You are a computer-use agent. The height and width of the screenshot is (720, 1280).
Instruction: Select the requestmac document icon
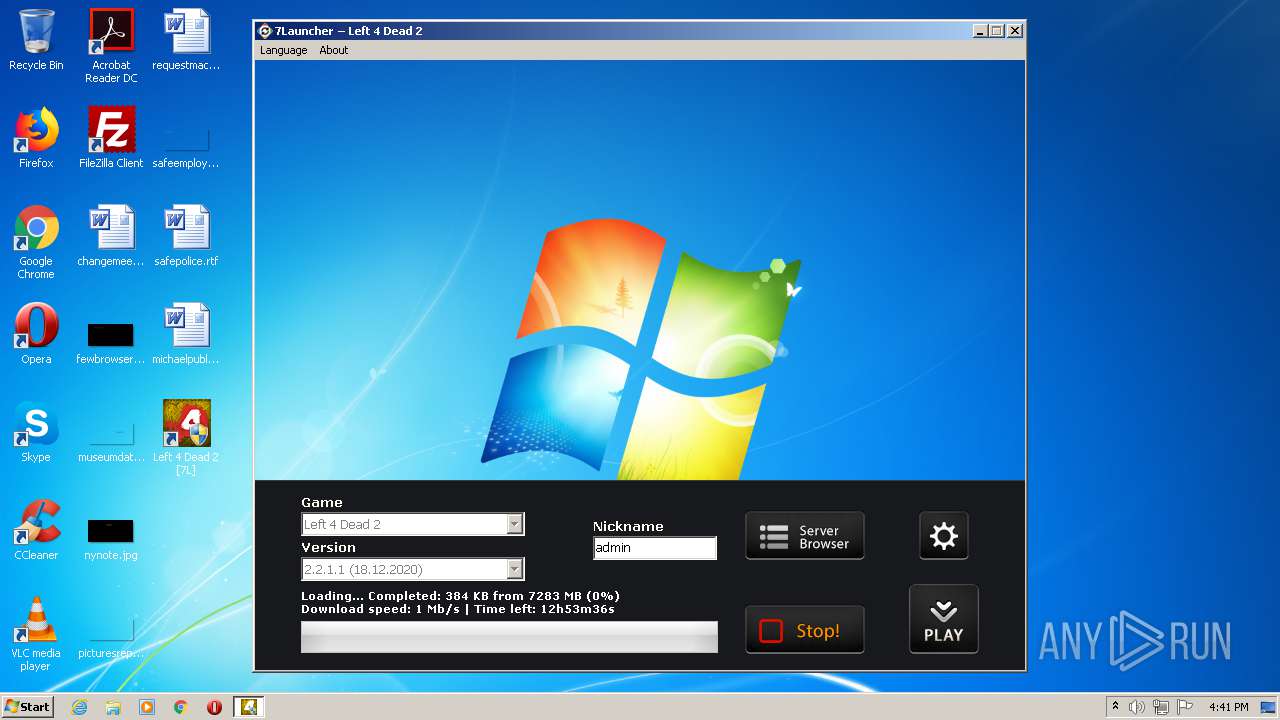pos(186,40)
